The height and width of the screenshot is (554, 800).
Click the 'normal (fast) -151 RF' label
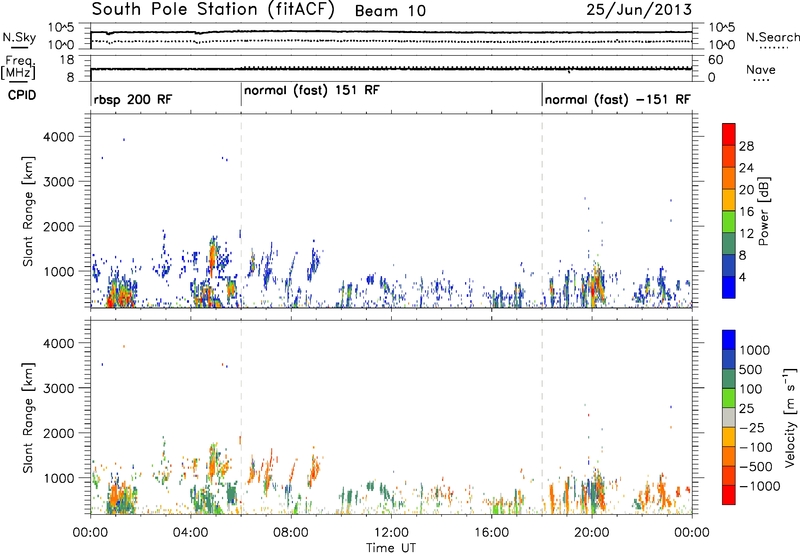coord(617,99)
